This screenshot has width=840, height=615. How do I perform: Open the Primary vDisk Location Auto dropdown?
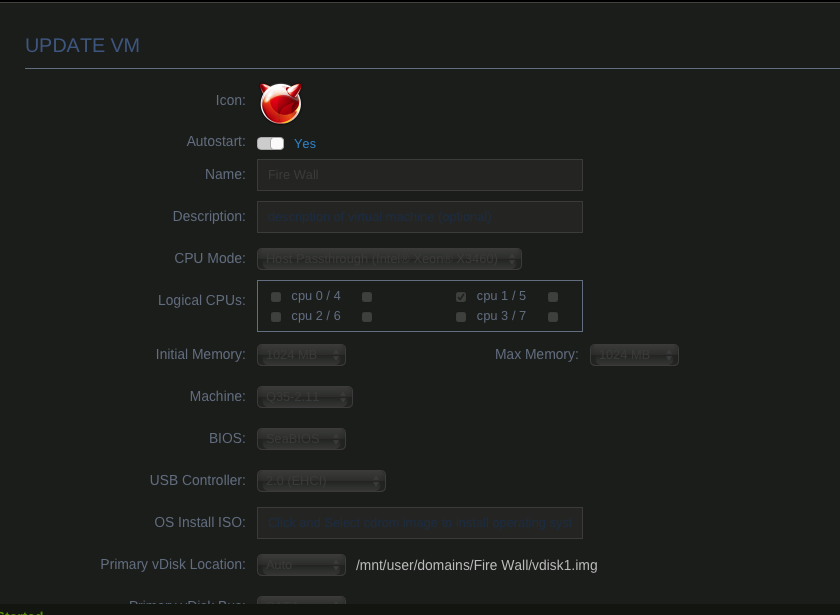(302, 565)
